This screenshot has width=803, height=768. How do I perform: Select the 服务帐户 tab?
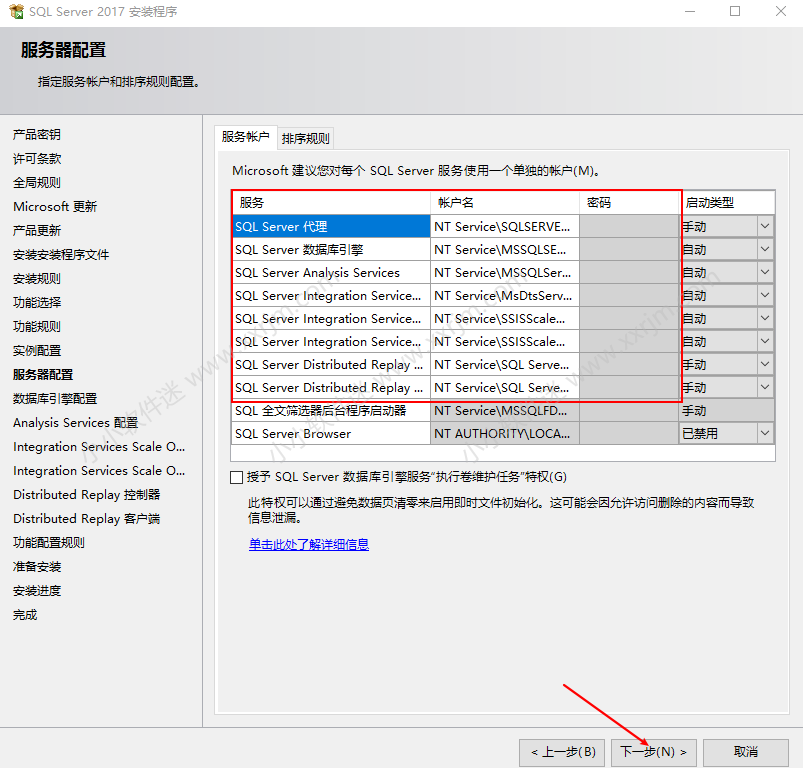pyautogui.click(x=246, y=137)
